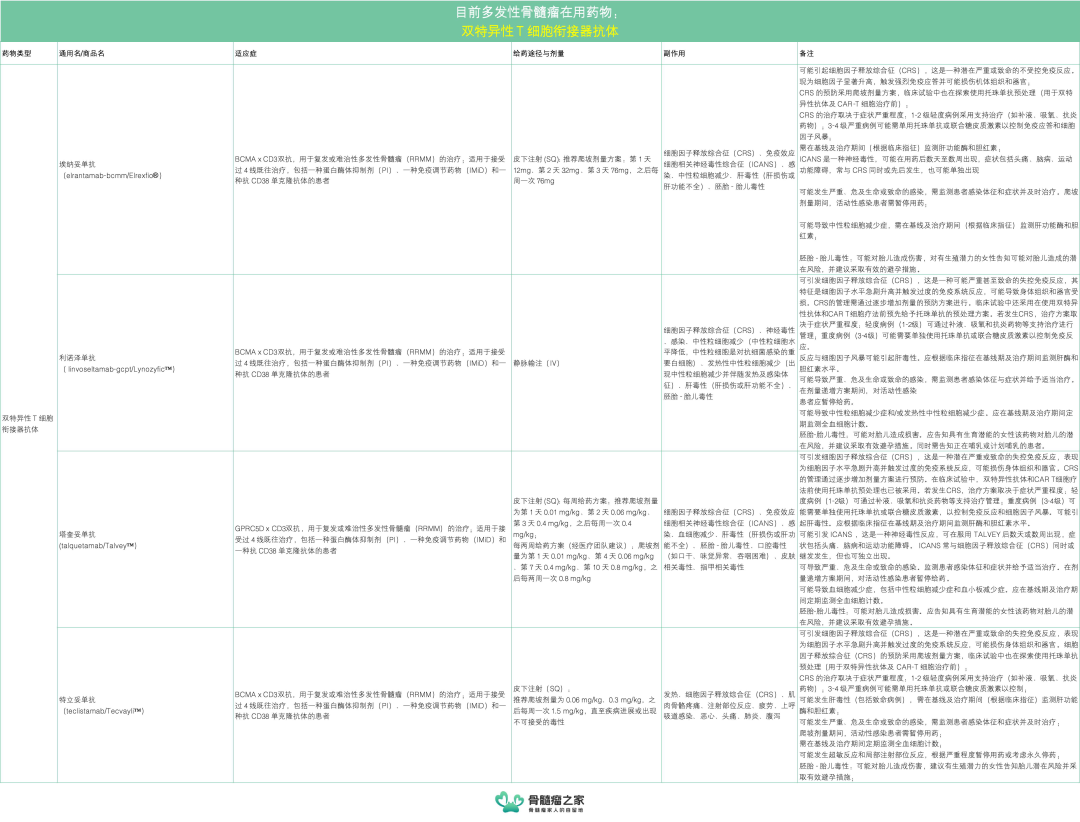Select the '药物类型' column header

point(28,53)
